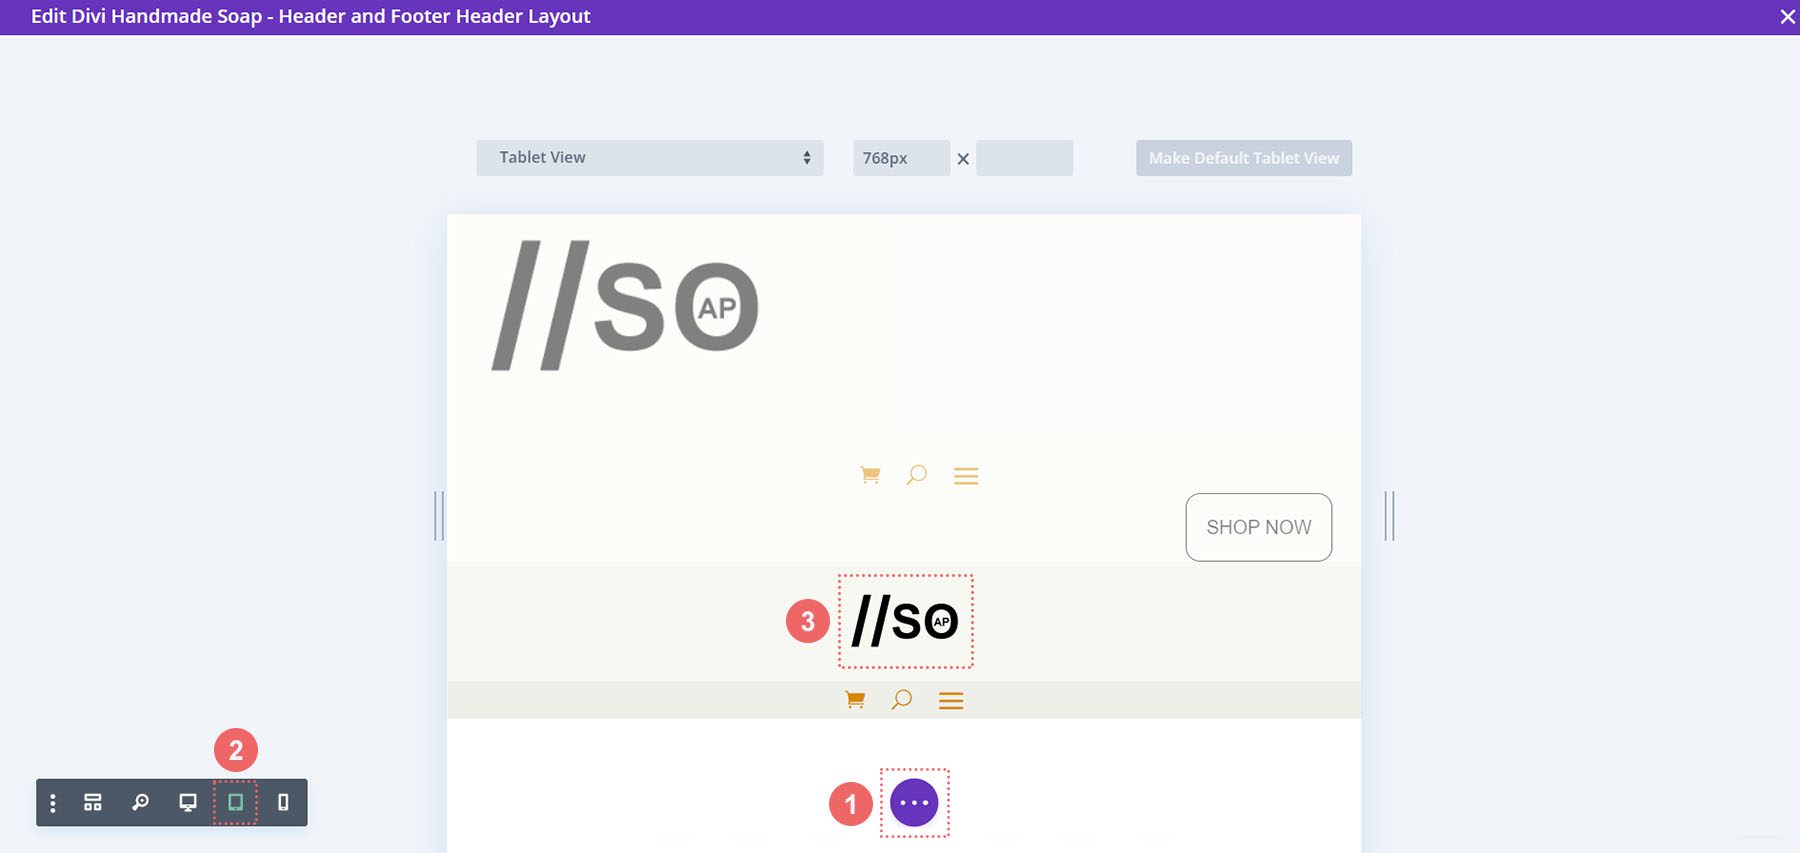Viewport: 1800px width, 853px height.
Task: Switch to phone view
Action: (x=283, y=803)
